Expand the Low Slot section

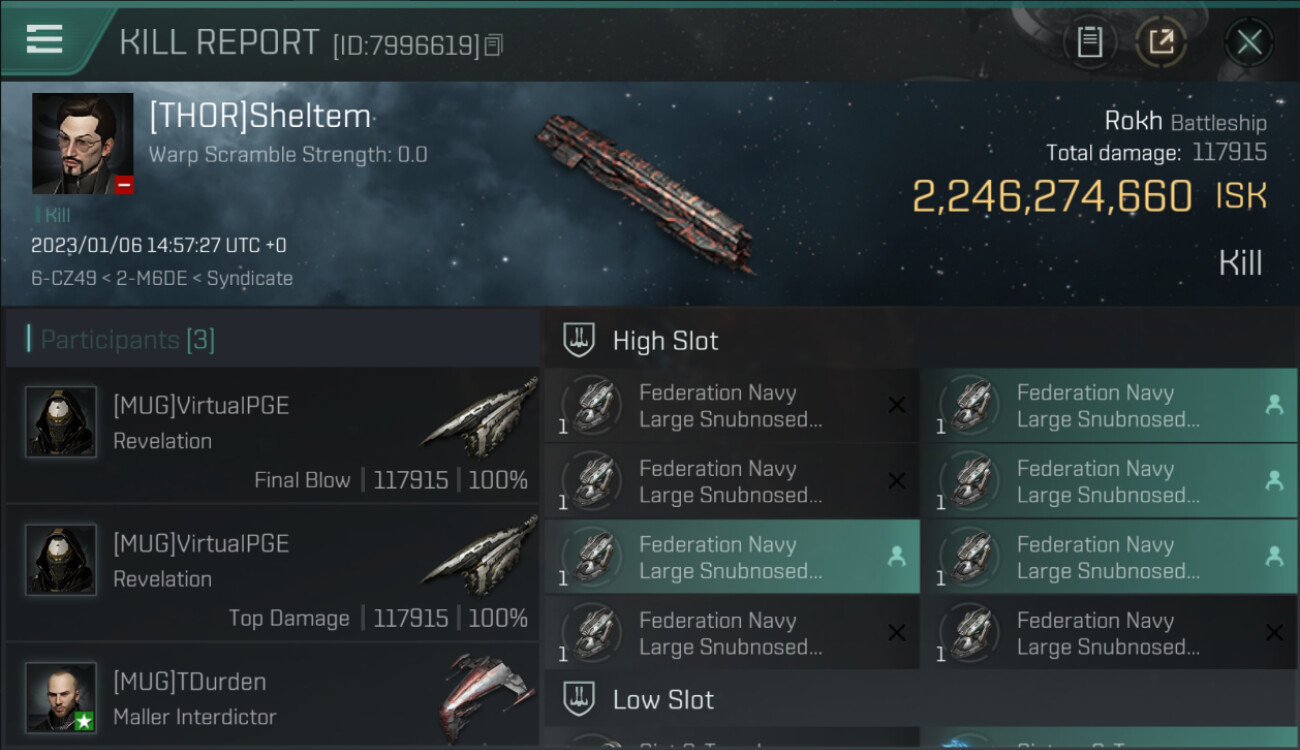[663, 700]
